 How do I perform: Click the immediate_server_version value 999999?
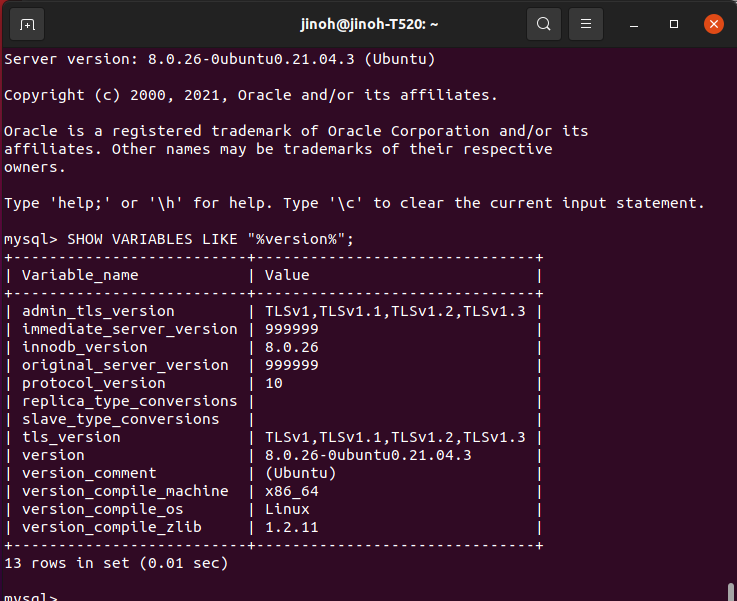292,329
